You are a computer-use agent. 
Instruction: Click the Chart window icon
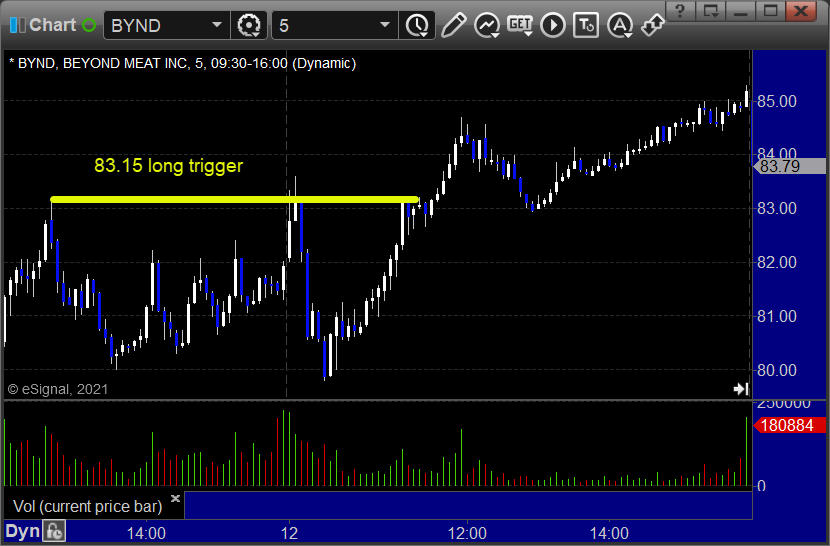[17, 25]
